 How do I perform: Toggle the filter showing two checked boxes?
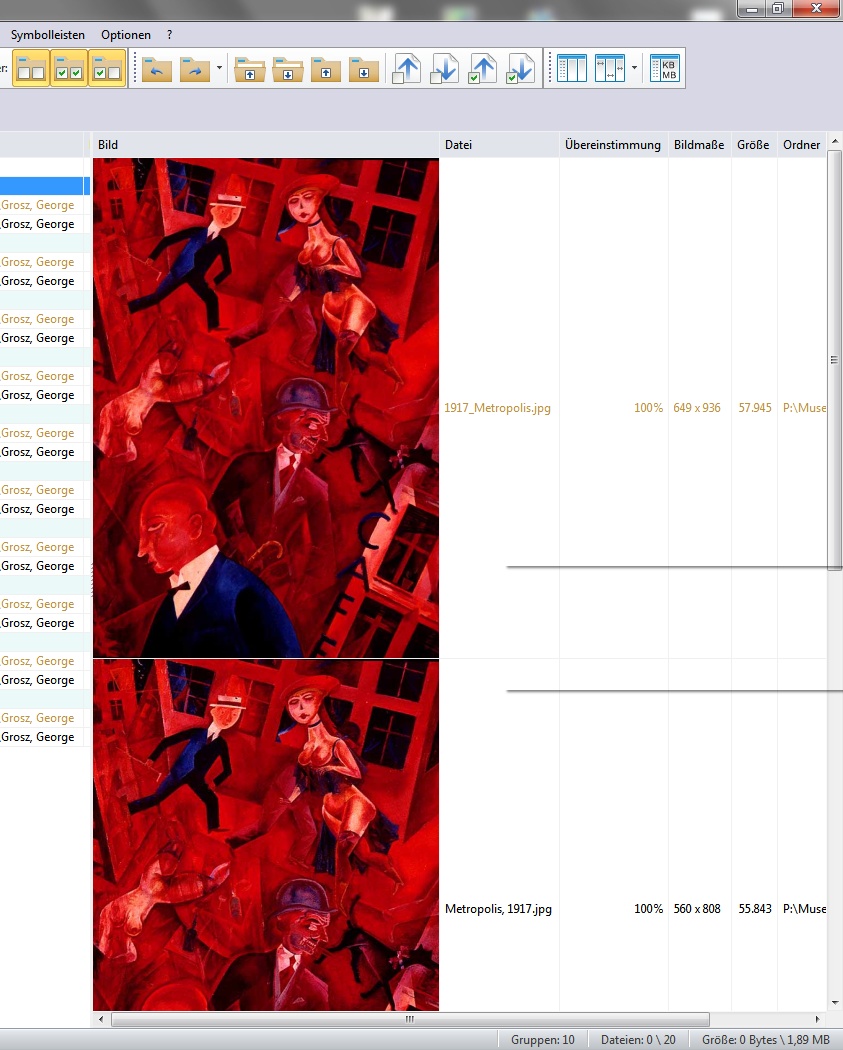[69, 69]
